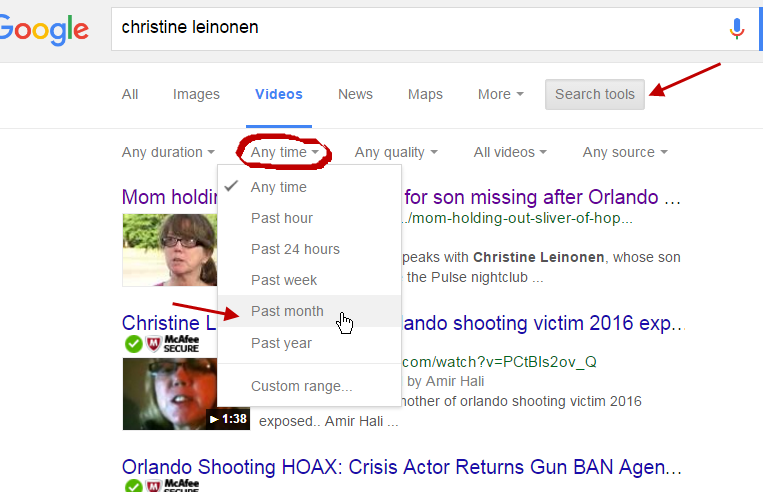
Task: Expand the Any quality dropdown
Action: (x=396, y=152)
